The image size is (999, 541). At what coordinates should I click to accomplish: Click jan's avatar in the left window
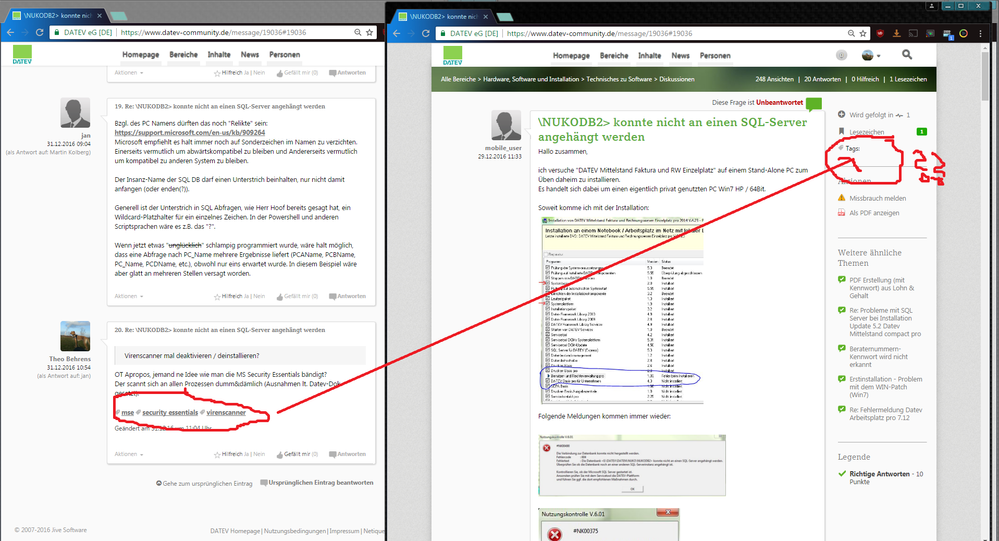(x=75, y=113)
